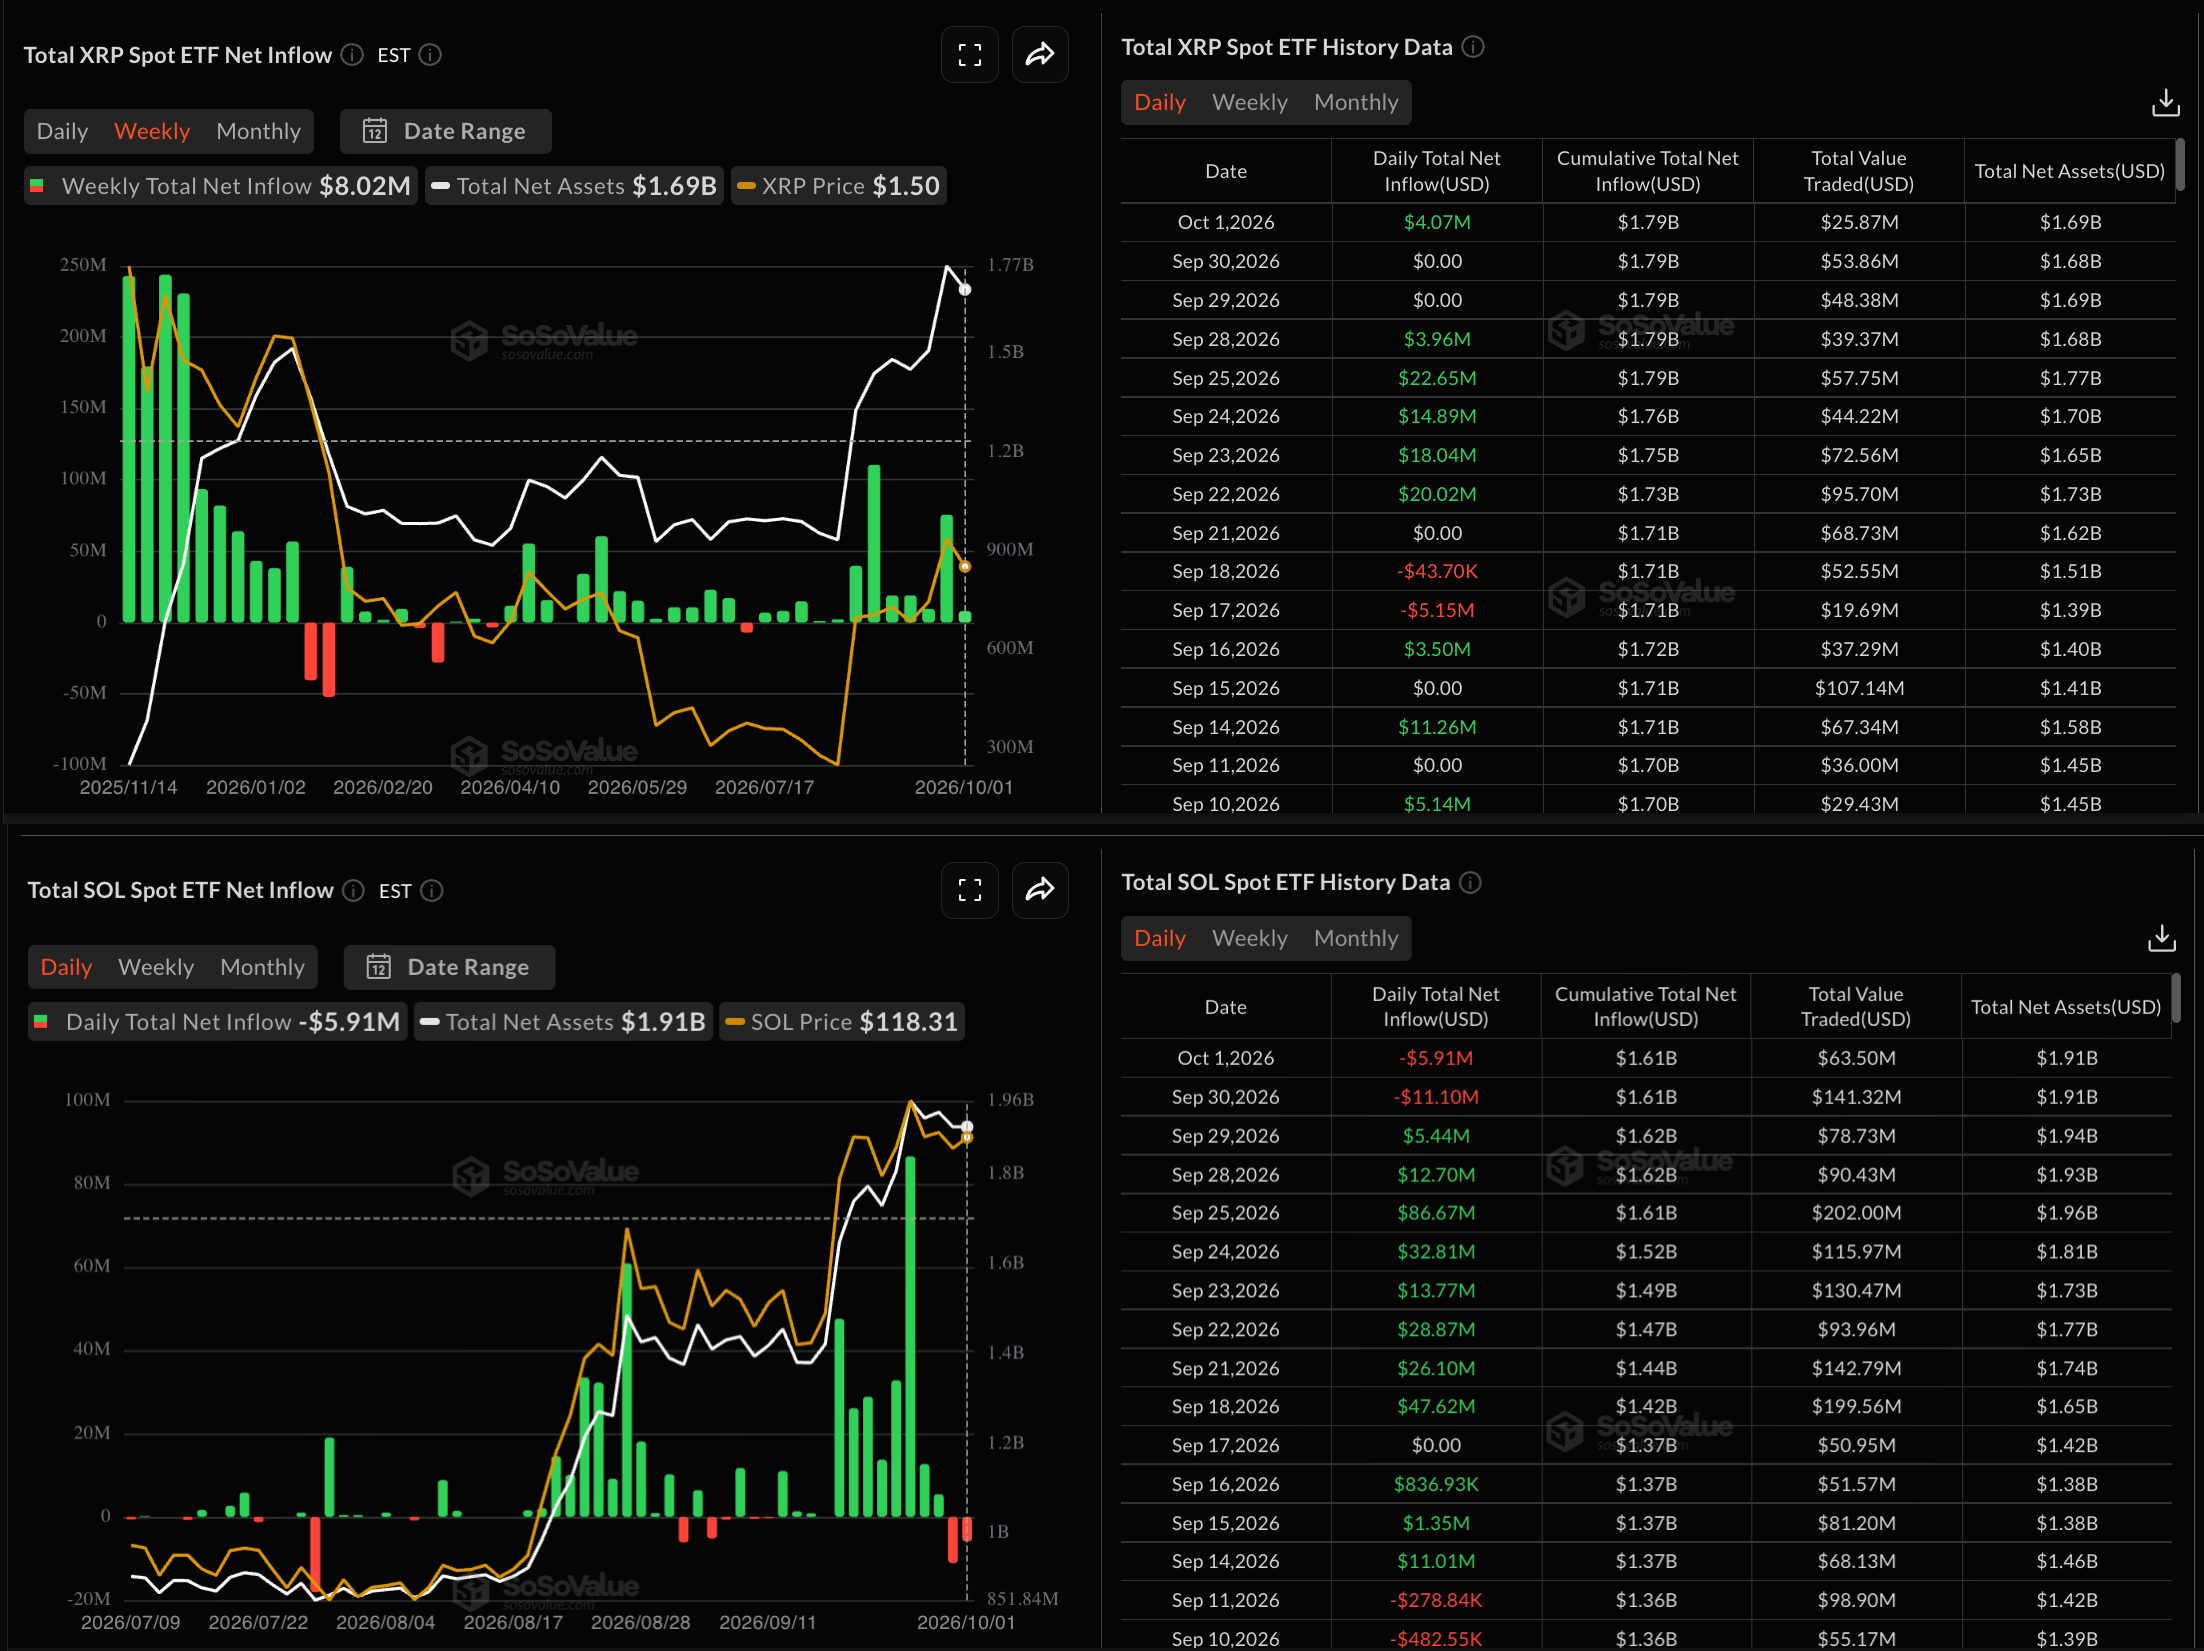This screenshot has height=1651, width=2204.
Task: Open info icon beside SOL History Data
Action: click(x=1470, y=882)
